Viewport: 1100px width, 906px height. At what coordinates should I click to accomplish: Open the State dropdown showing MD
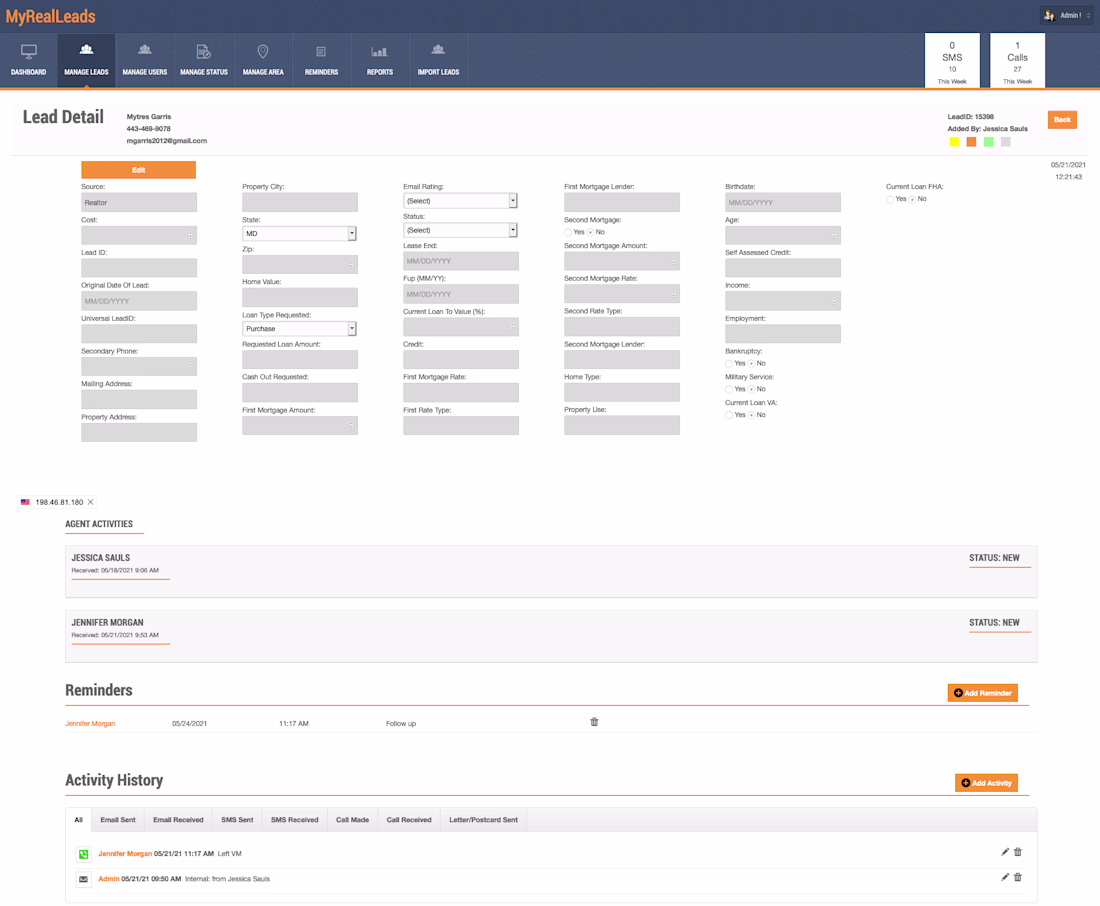300,234
